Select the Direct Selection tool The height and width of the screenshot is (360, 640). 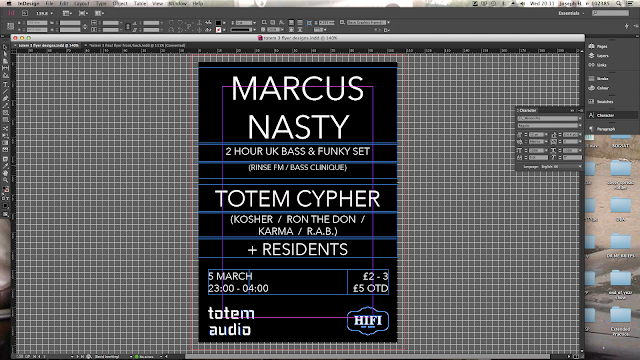point(5,54)
